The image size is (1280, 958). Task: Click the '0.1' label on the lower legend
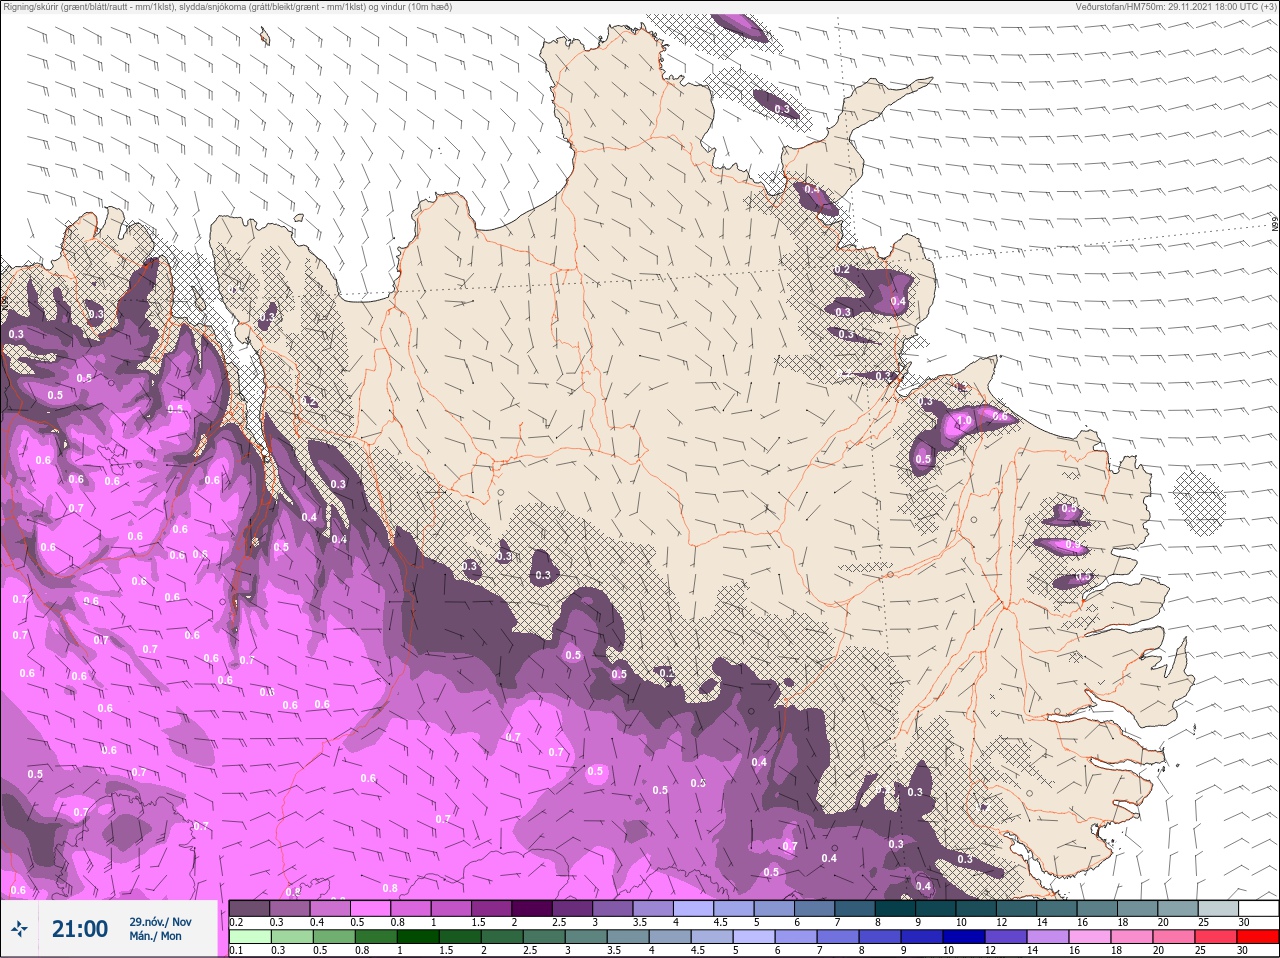236,950
